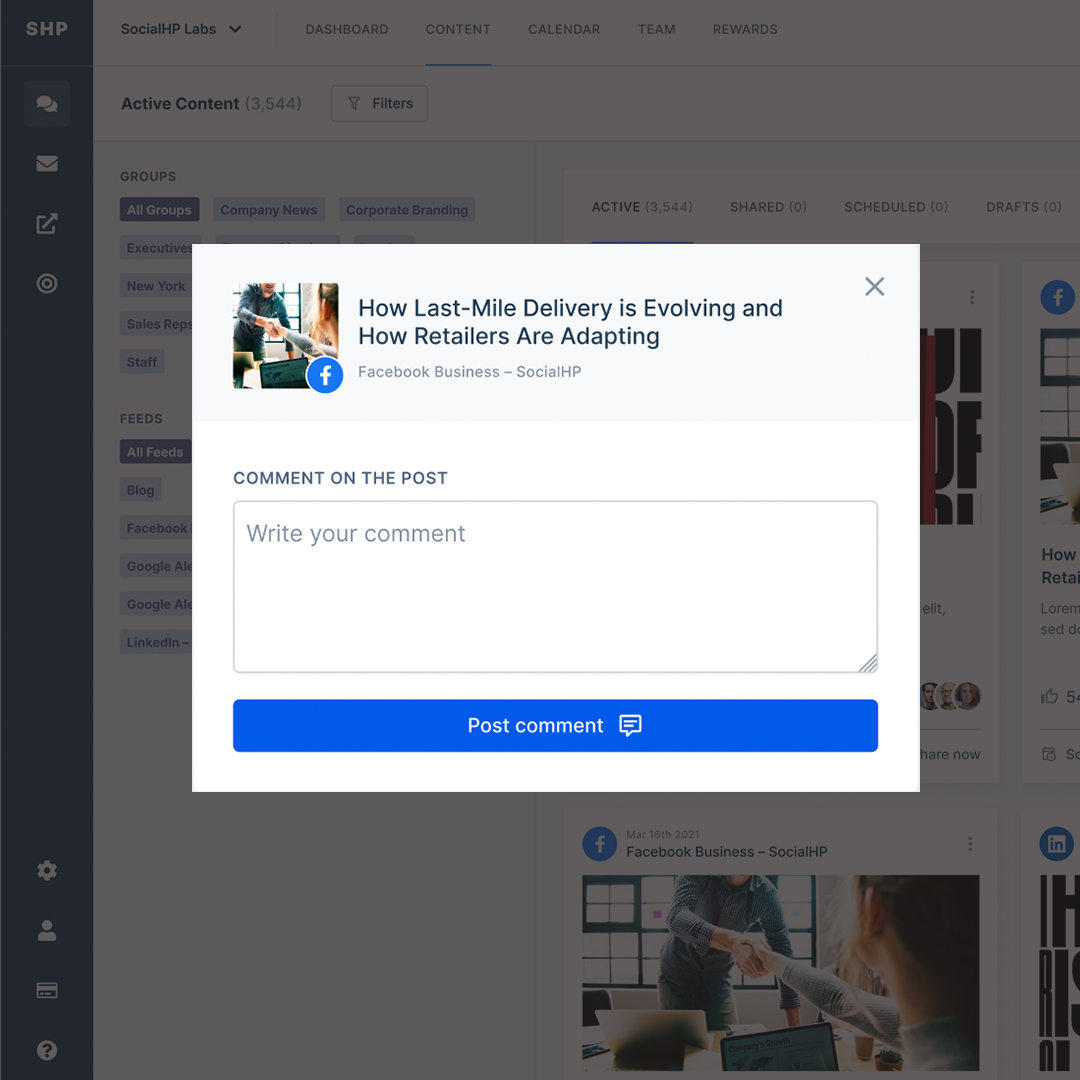This screenshot has height=1080, width=1080.
Task: Click the Facebook badge on post thumbnail
Action: 325,375
